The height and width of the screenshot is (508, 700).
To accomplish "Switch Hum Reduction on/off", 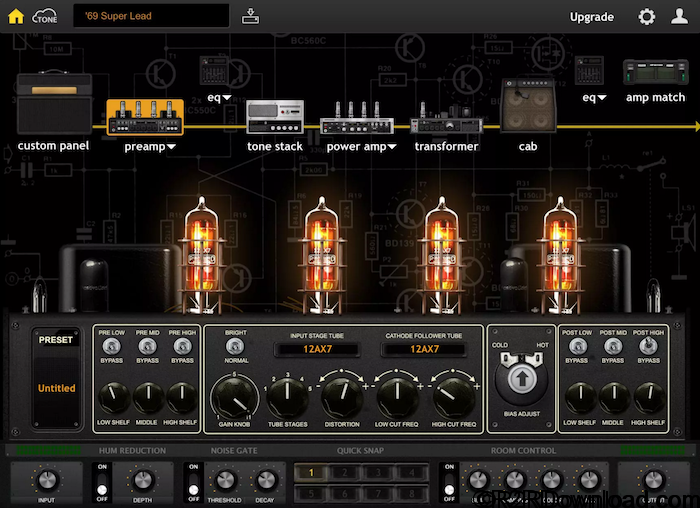I will [102, 483].
